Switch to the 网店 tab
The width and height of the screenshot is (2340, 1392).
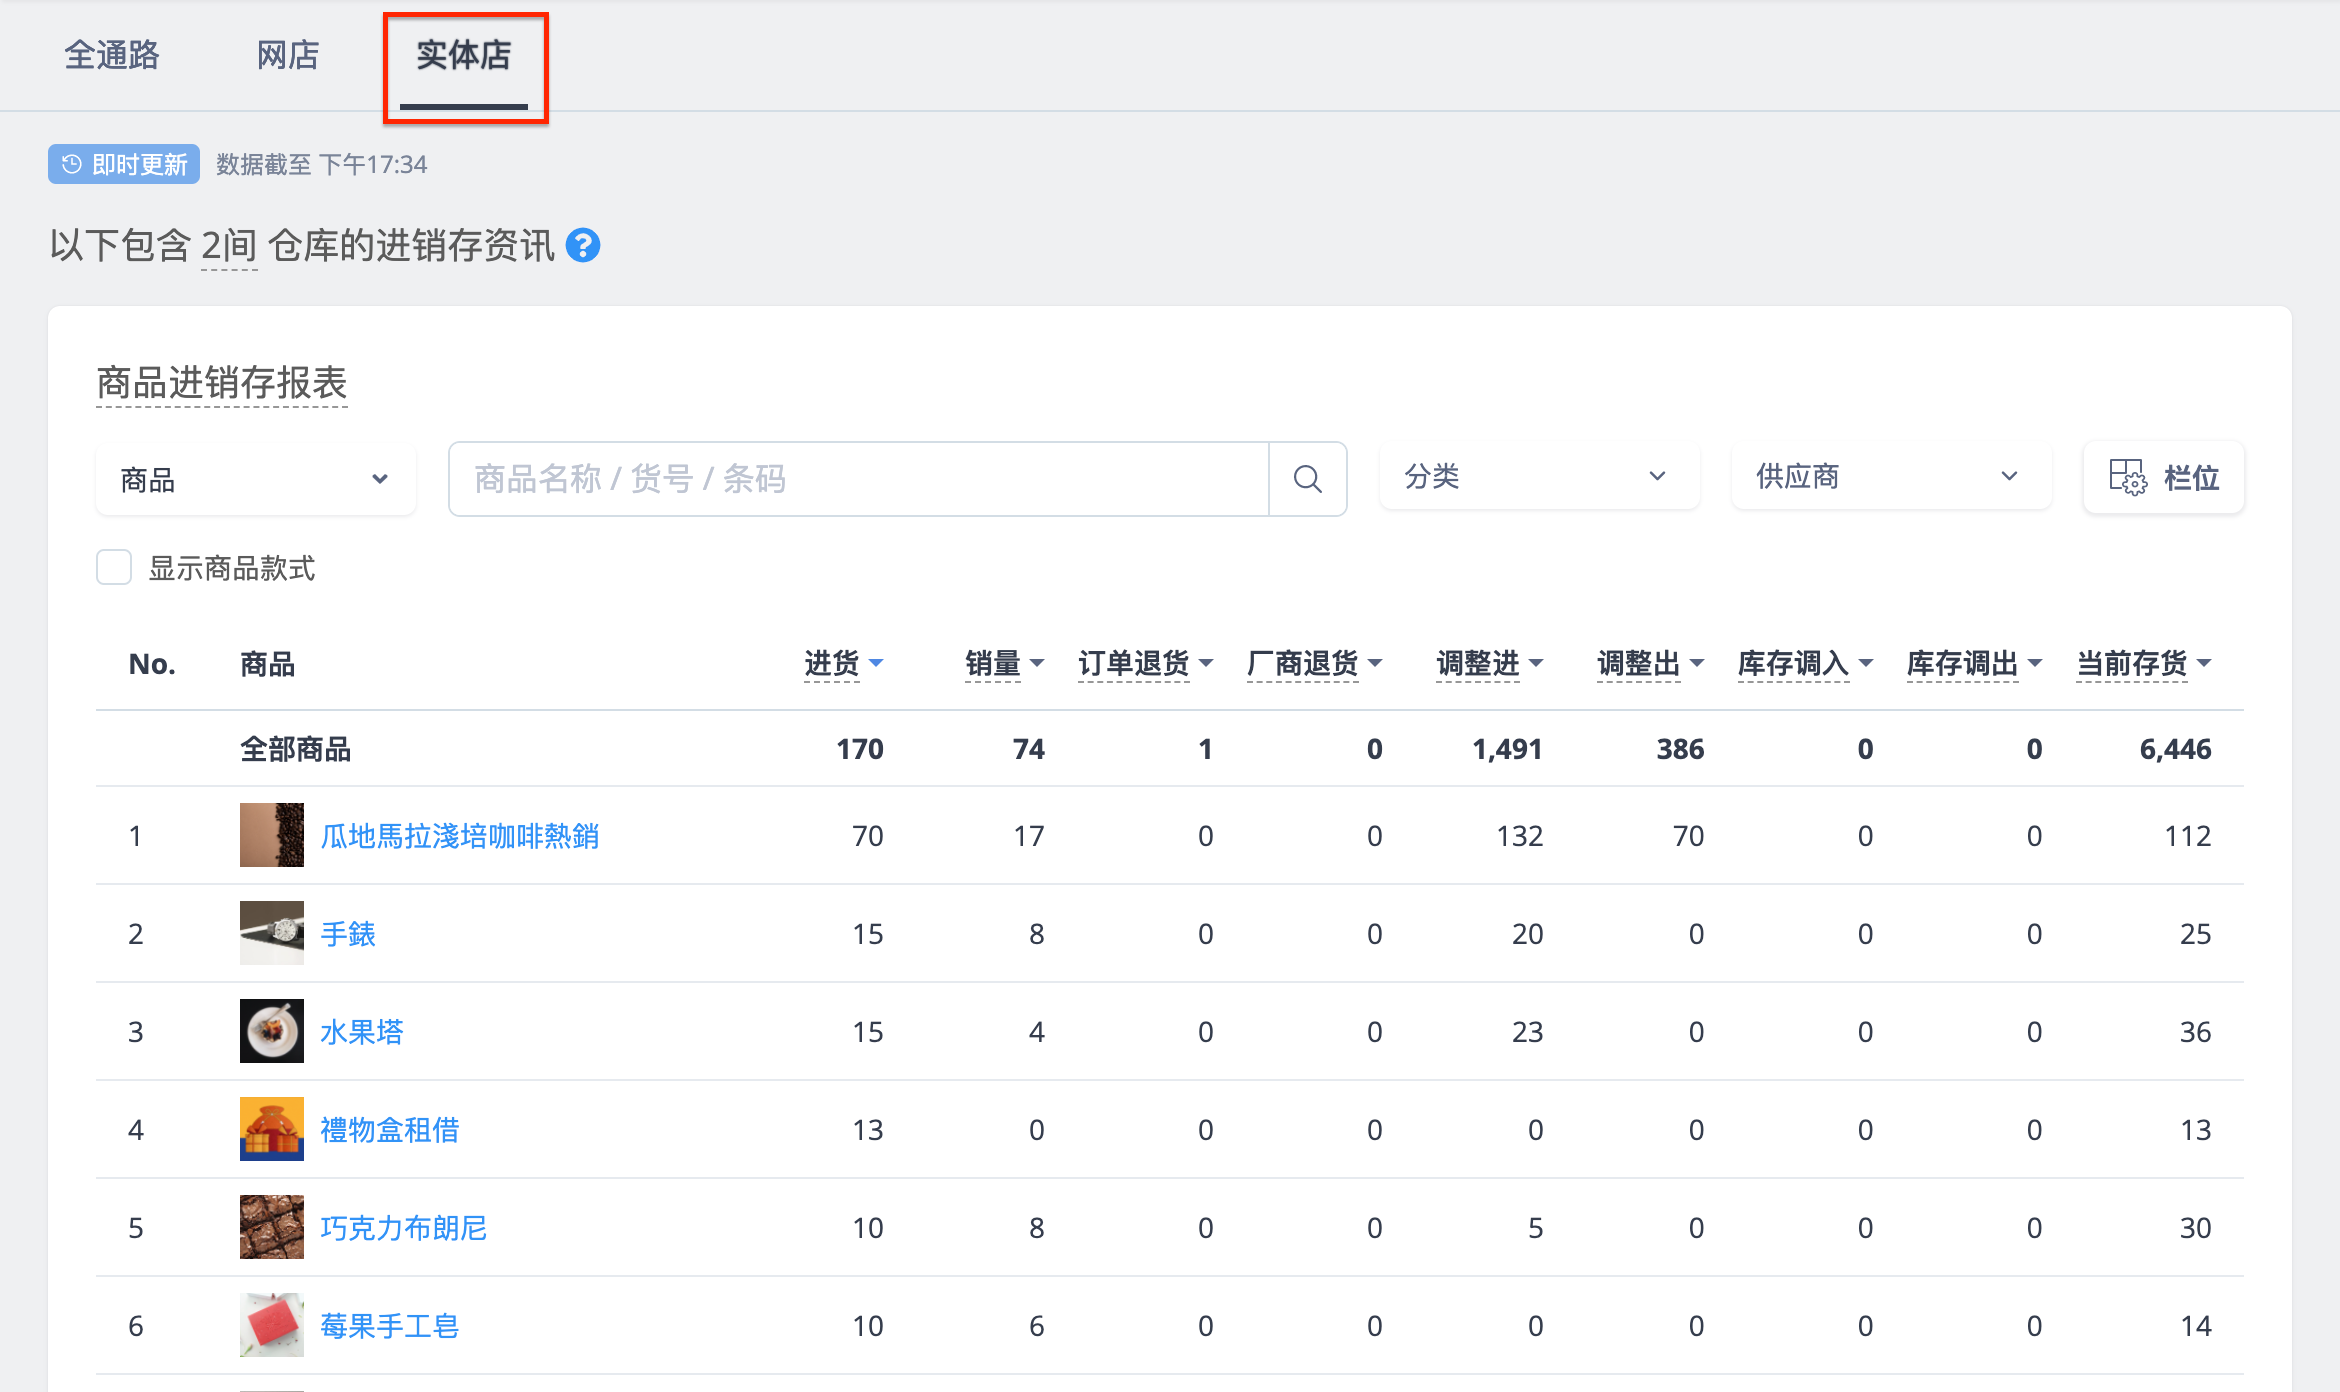(288, 55)
